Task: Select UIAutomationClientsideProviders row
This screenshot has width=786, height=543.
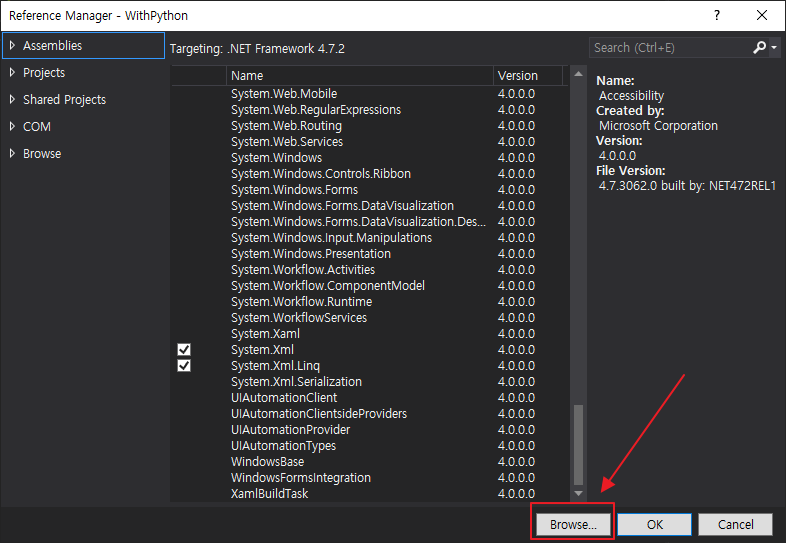Action: 369,414
